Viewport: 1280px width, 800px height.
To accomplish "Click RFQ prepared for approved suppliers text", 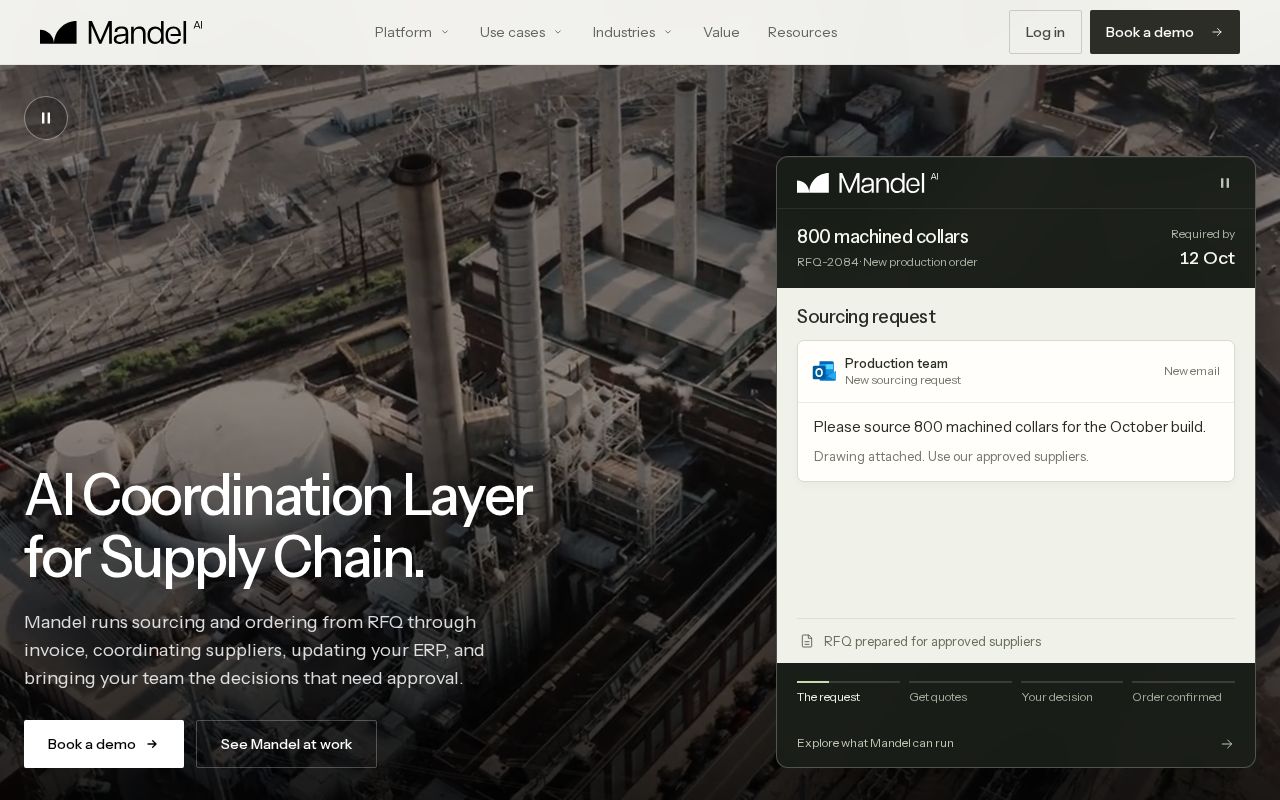I will [x=932, y=641].
